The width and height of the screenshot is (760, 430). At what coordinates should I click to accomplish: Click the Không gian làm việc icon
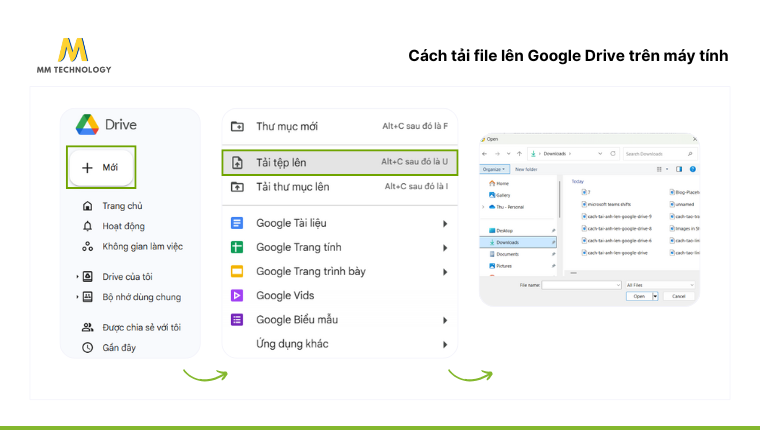(x=87, y=246)
